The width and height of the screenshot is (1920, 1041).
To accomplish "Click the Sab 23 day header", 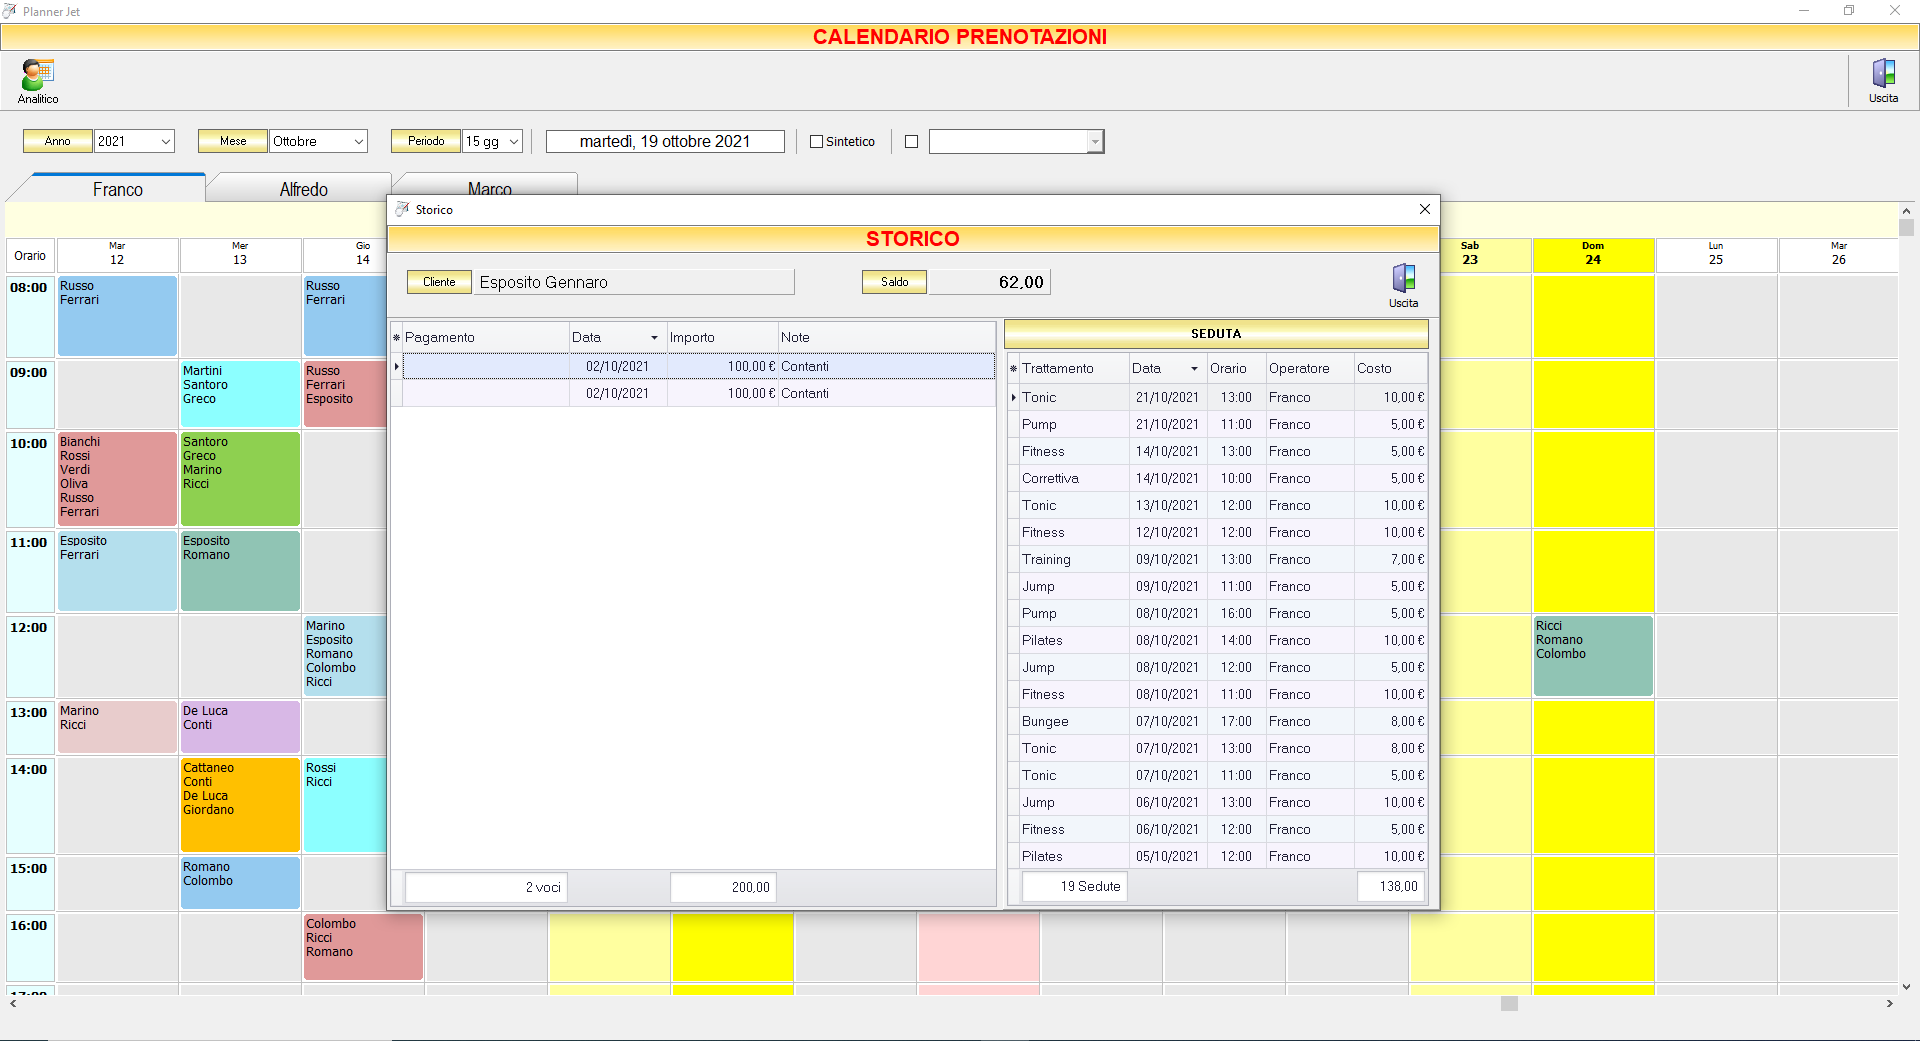I will point(1470,254).
